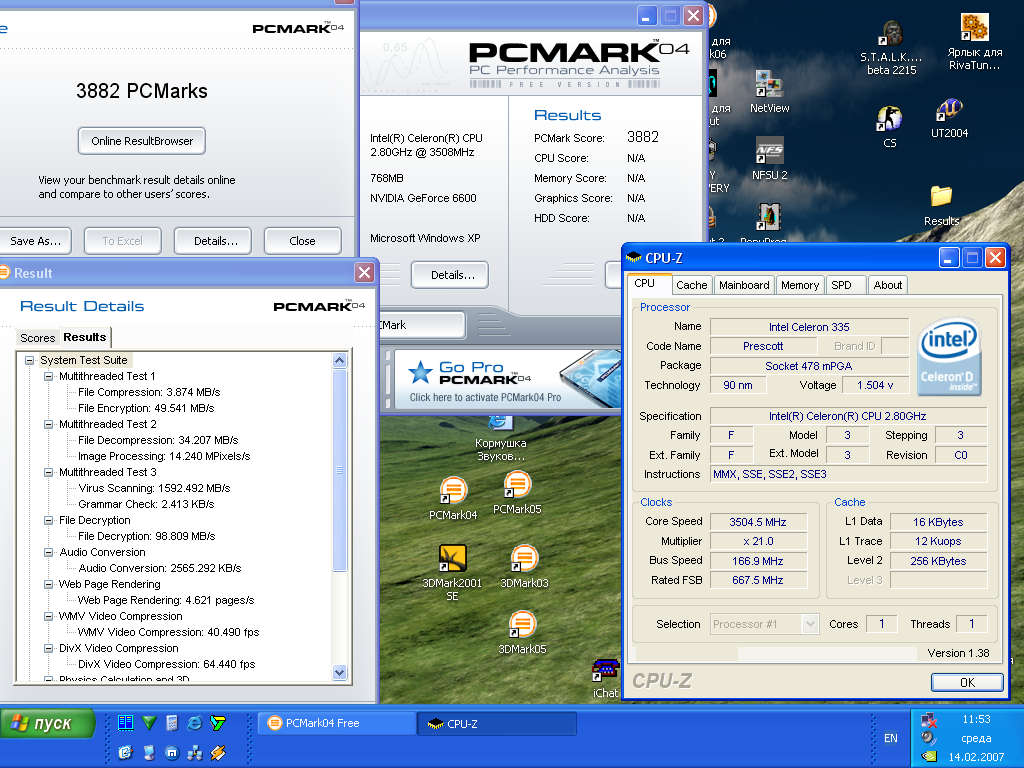
Task: Switch to PCMark04 Free taskbar button
Action: 337,723
